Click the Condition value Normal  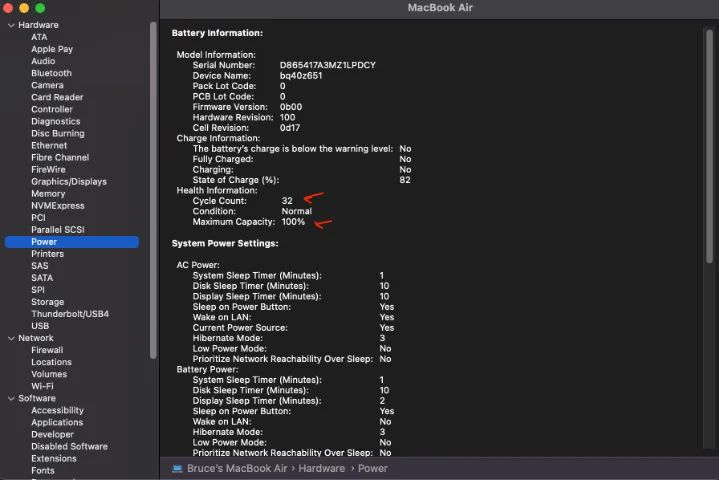pos(297,211)
